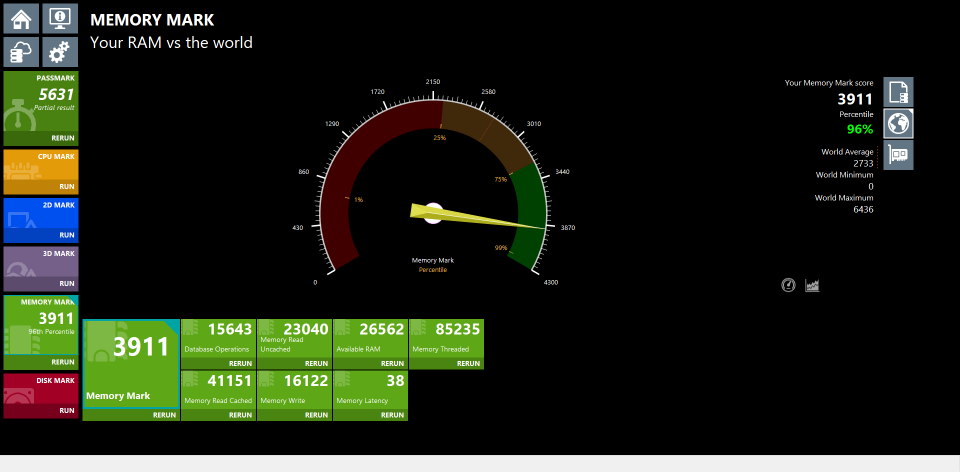Select the Disk Mark tile

tap(41, 389)
